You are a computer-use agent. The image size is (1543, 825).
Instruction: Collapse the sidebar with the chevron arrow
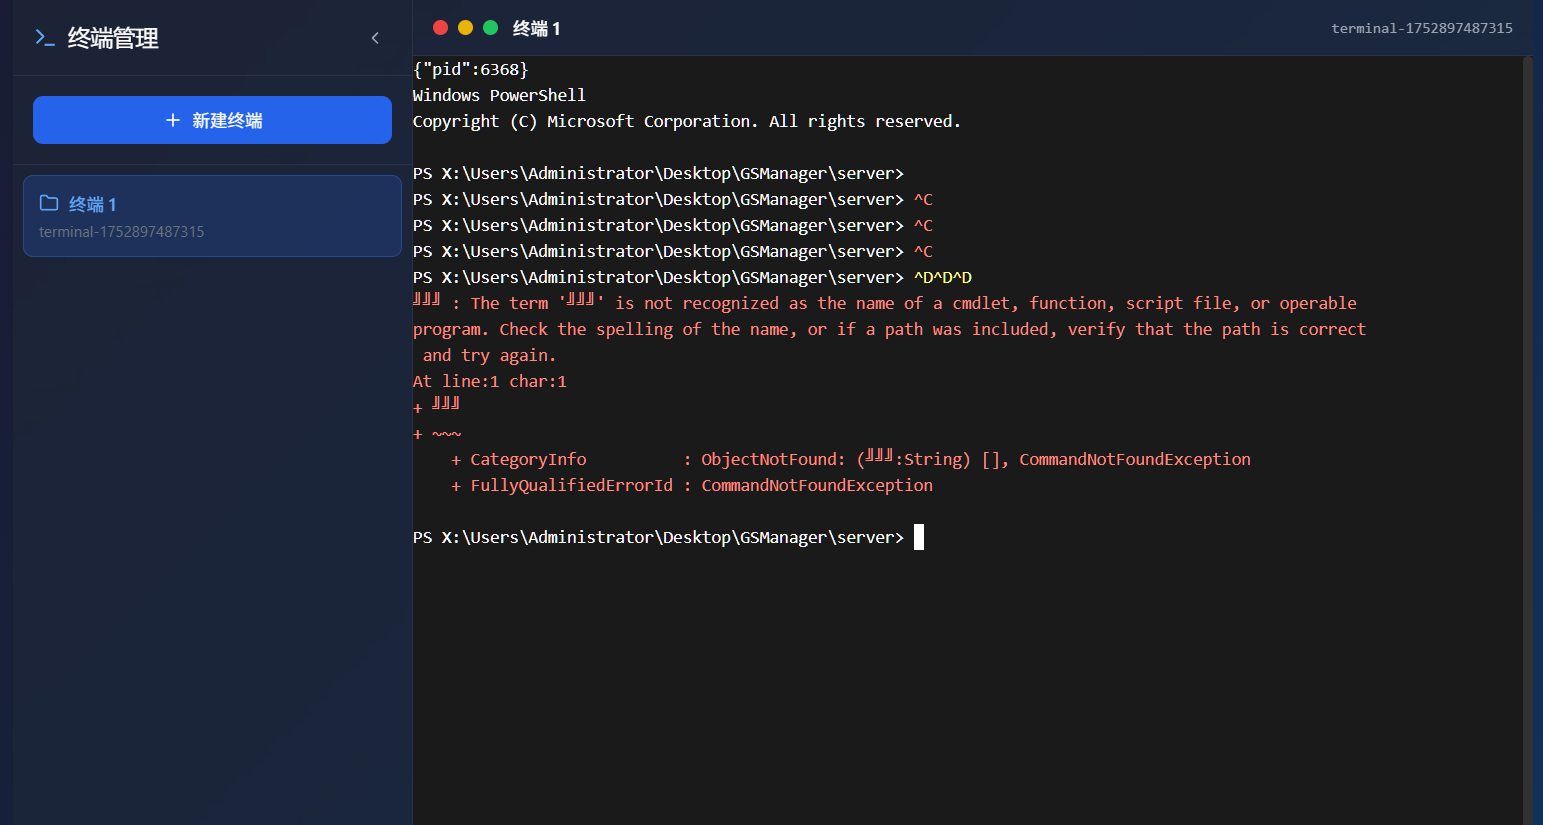(375, 38)
